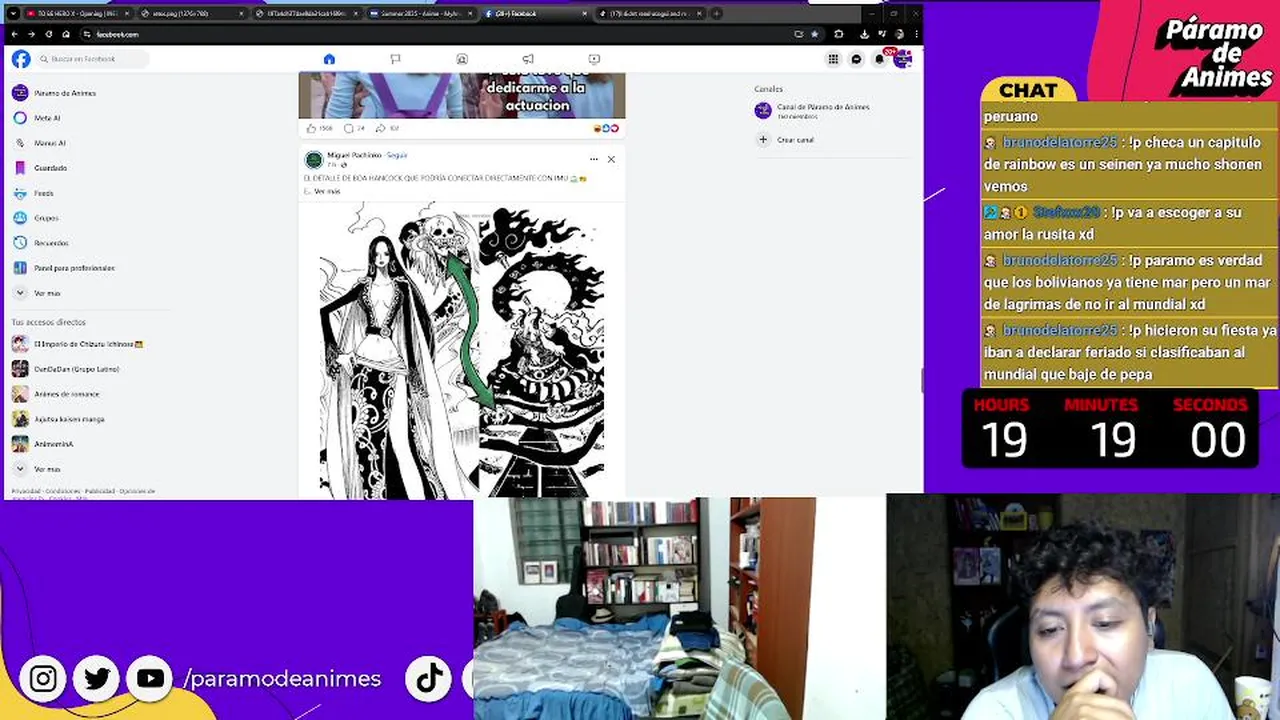Open Recuerdos in left sidebar
Screen dimensions: 1280x720
40,243
